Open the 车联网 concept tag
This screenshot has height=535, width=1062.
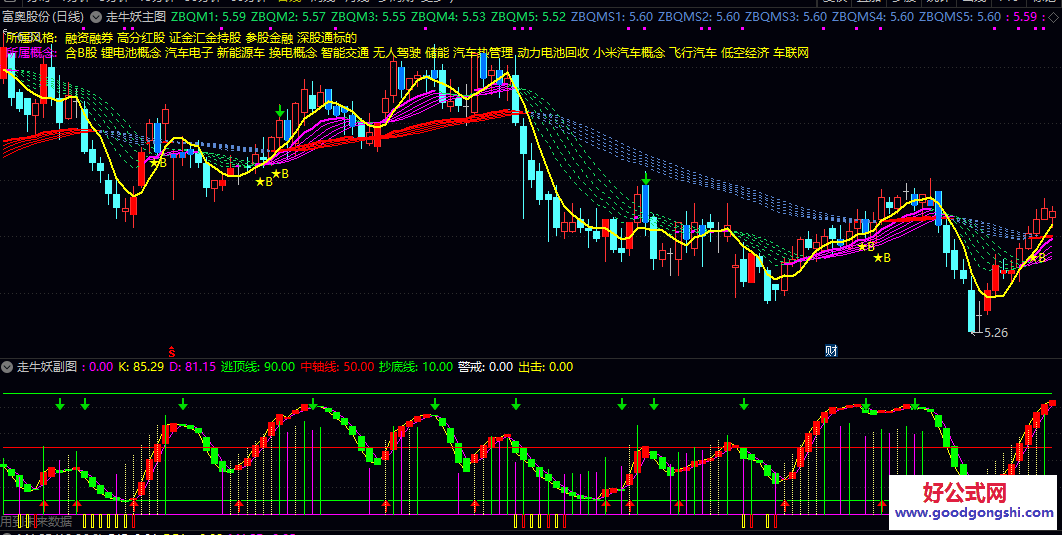791,53
